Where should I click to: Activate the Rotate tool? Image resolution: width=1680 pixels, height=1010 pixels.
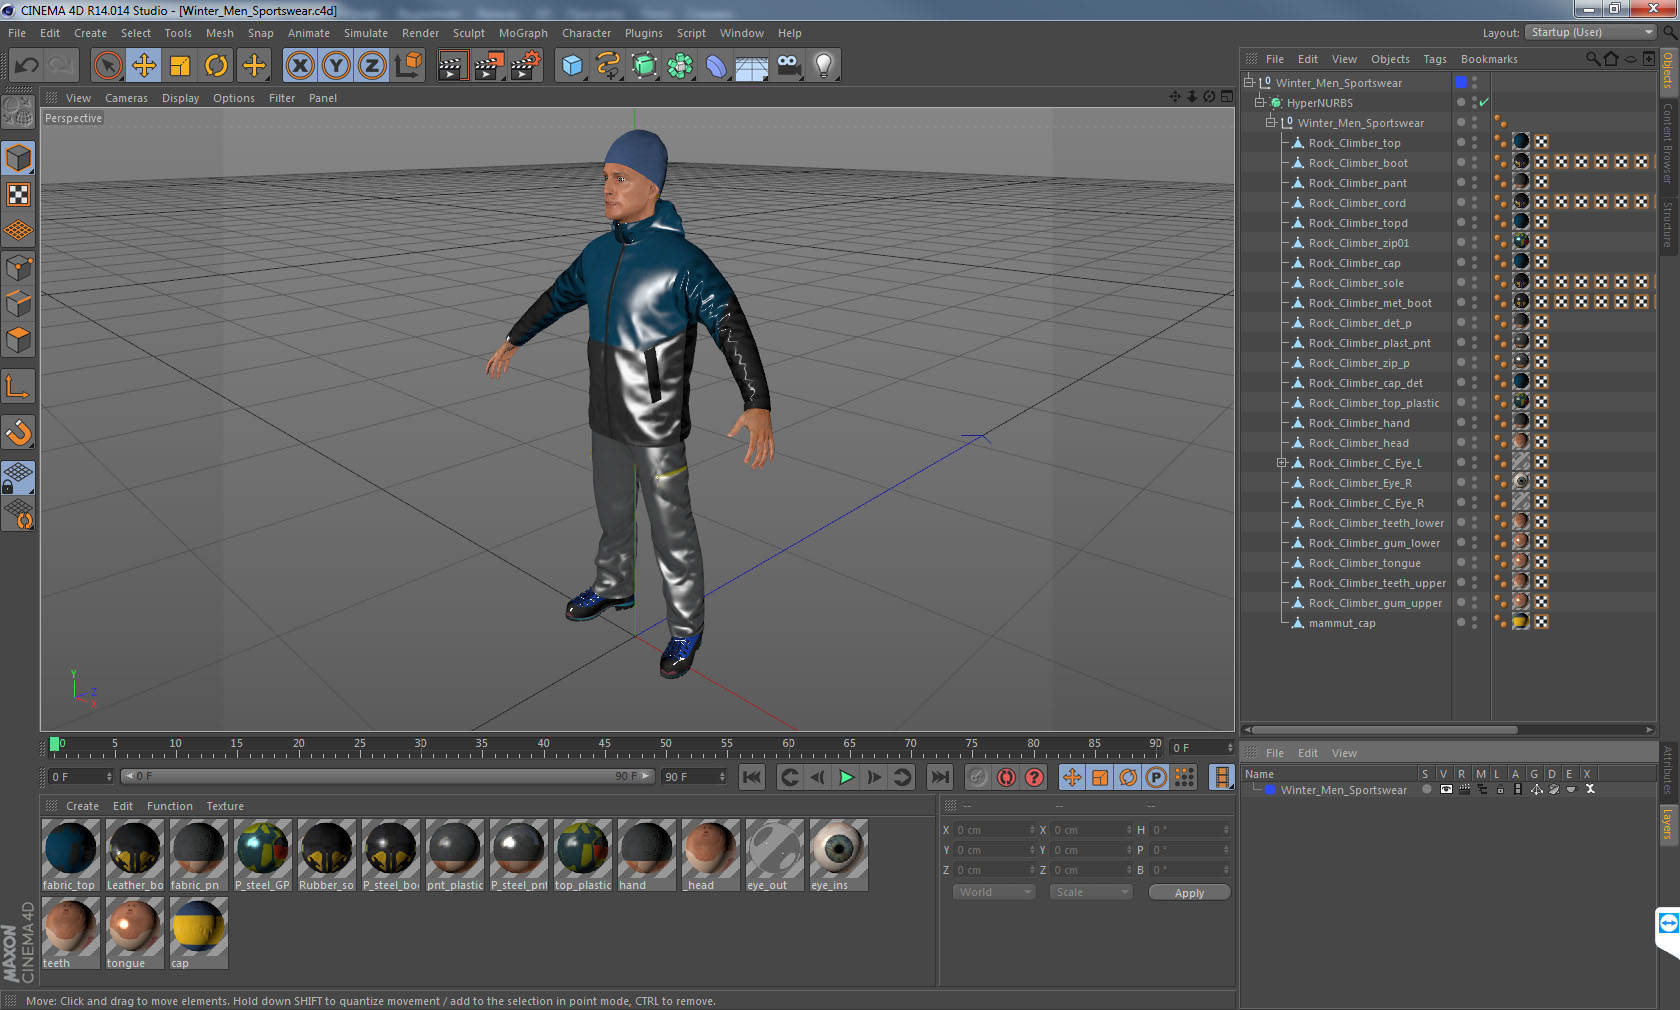pyautogui.click(x=216, y=66)
